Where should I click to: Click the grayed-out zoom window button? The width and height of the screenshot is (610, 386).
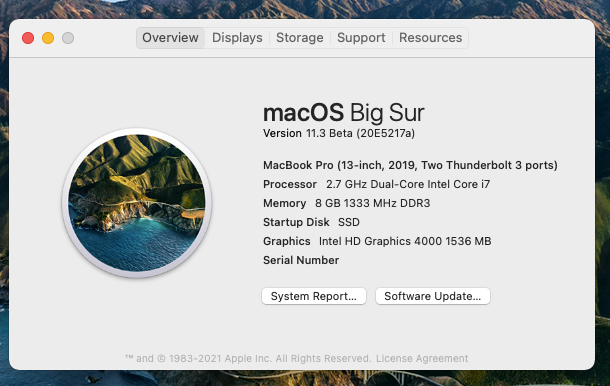(x=68, y=38)
